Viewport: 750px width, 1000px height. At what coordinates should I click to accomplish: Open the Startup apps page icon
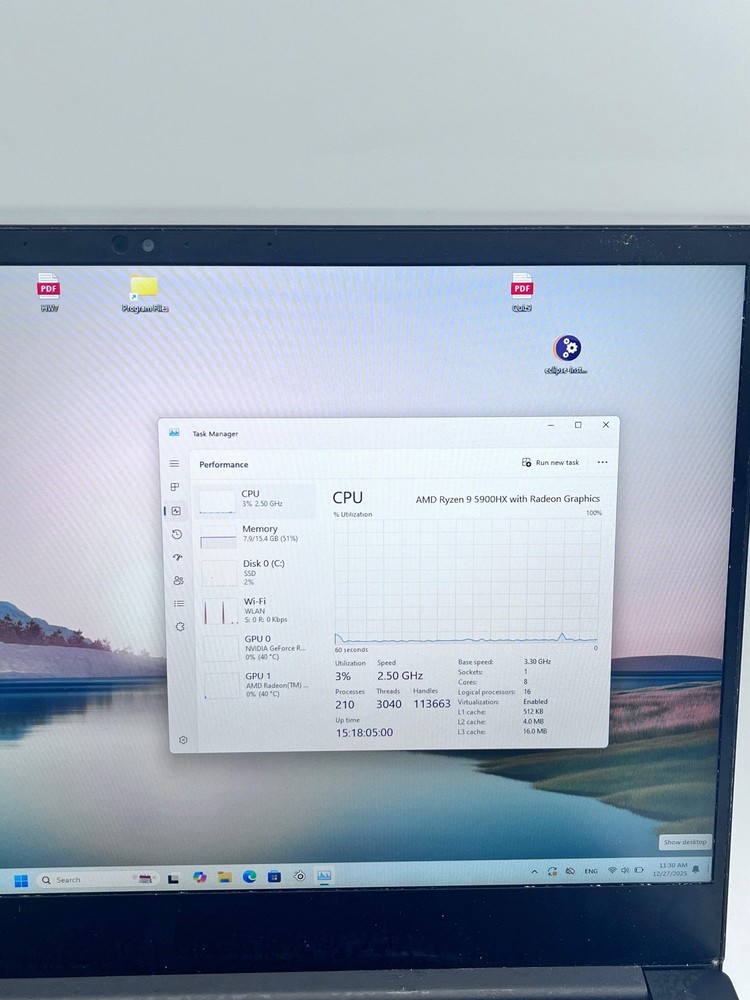177,557
